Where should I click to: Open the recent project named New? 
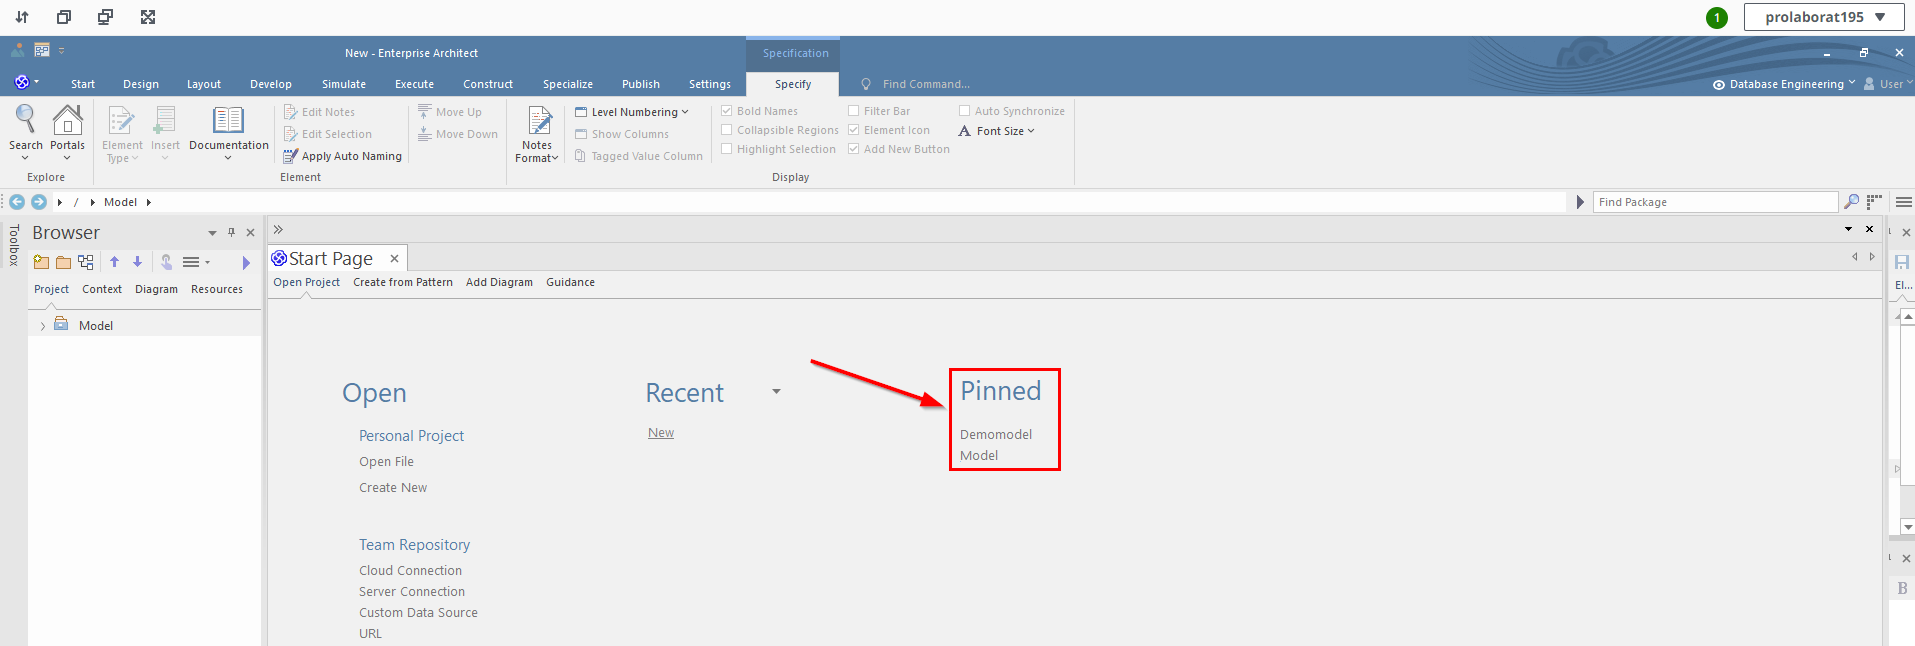tap(661, 433)
